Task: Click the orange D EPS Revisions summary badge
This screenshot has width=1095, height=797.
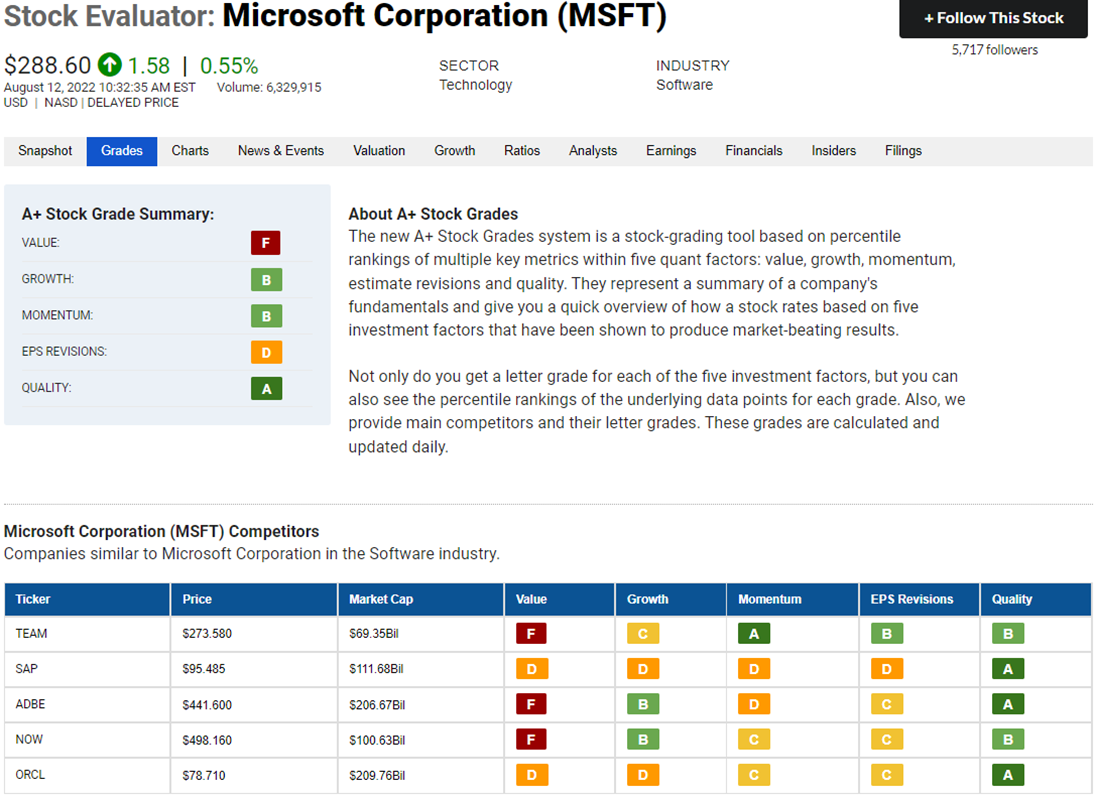Action: pyautogui.click(x=266, y=353)
